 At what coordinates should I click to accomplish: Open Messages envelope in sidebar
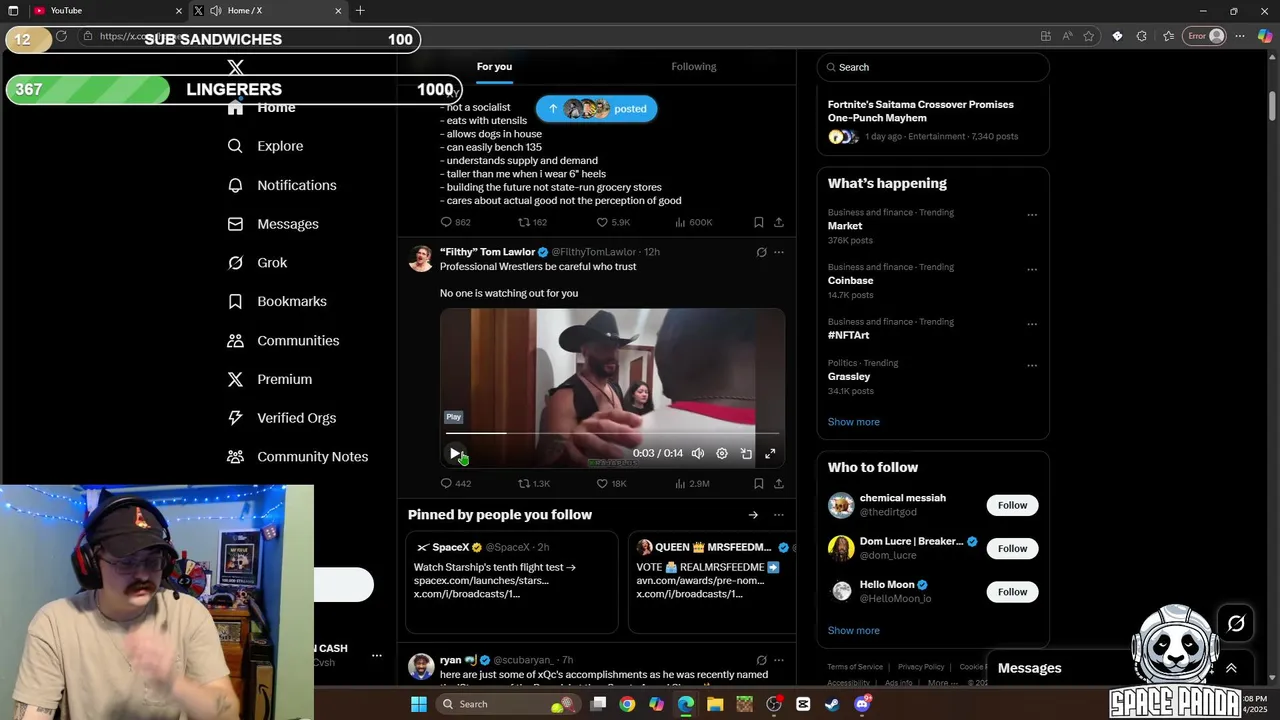[273, 224]
